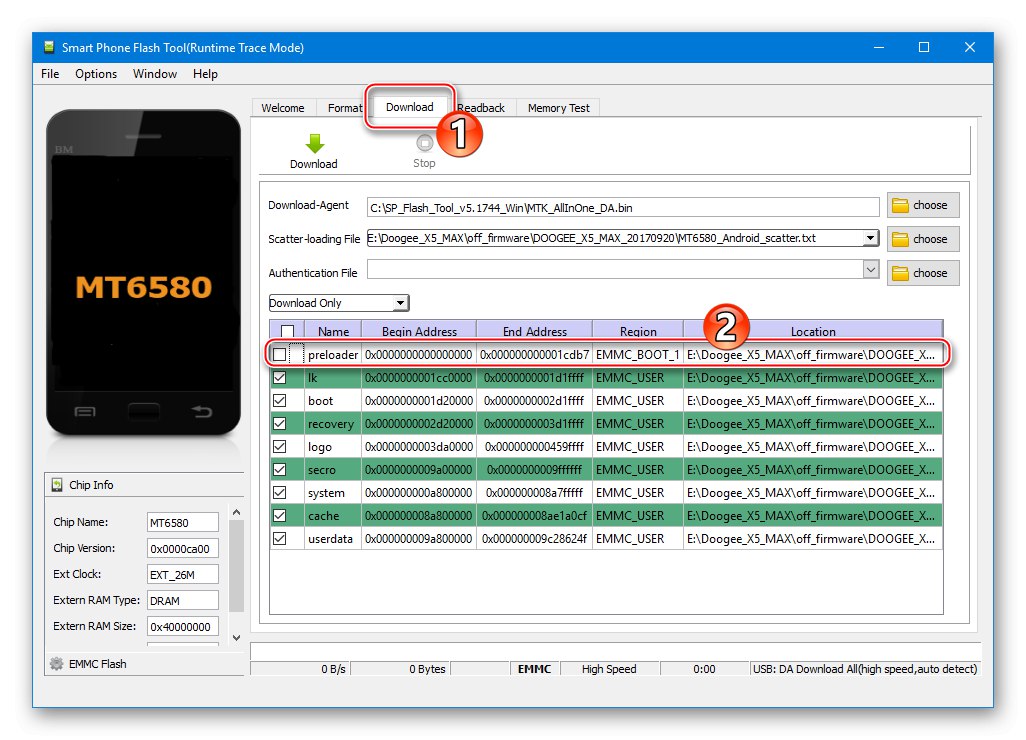Expand the Scatter-loading File dropdown arrow

[x=869, y=239]
